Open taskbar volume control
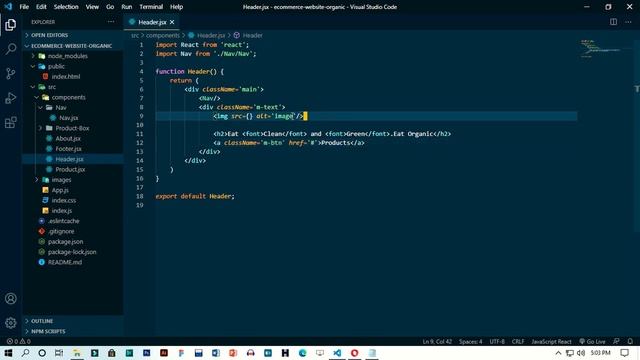Image resolution: width=640 pixels, height=360 pixels. pos(580,353)
